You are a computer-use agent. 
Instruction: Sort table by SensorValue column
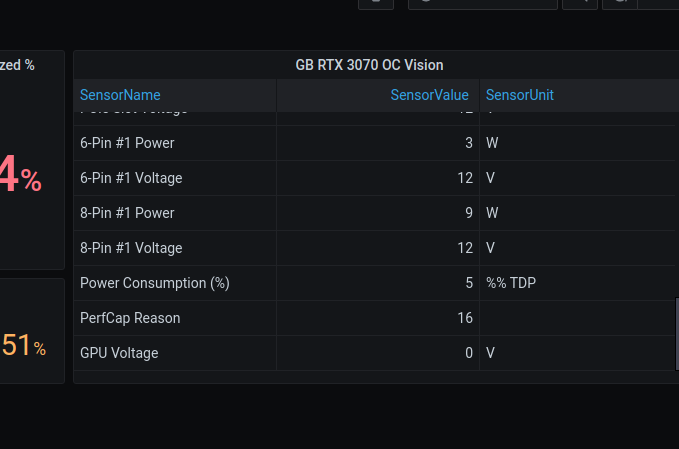(x=429, y=95)
